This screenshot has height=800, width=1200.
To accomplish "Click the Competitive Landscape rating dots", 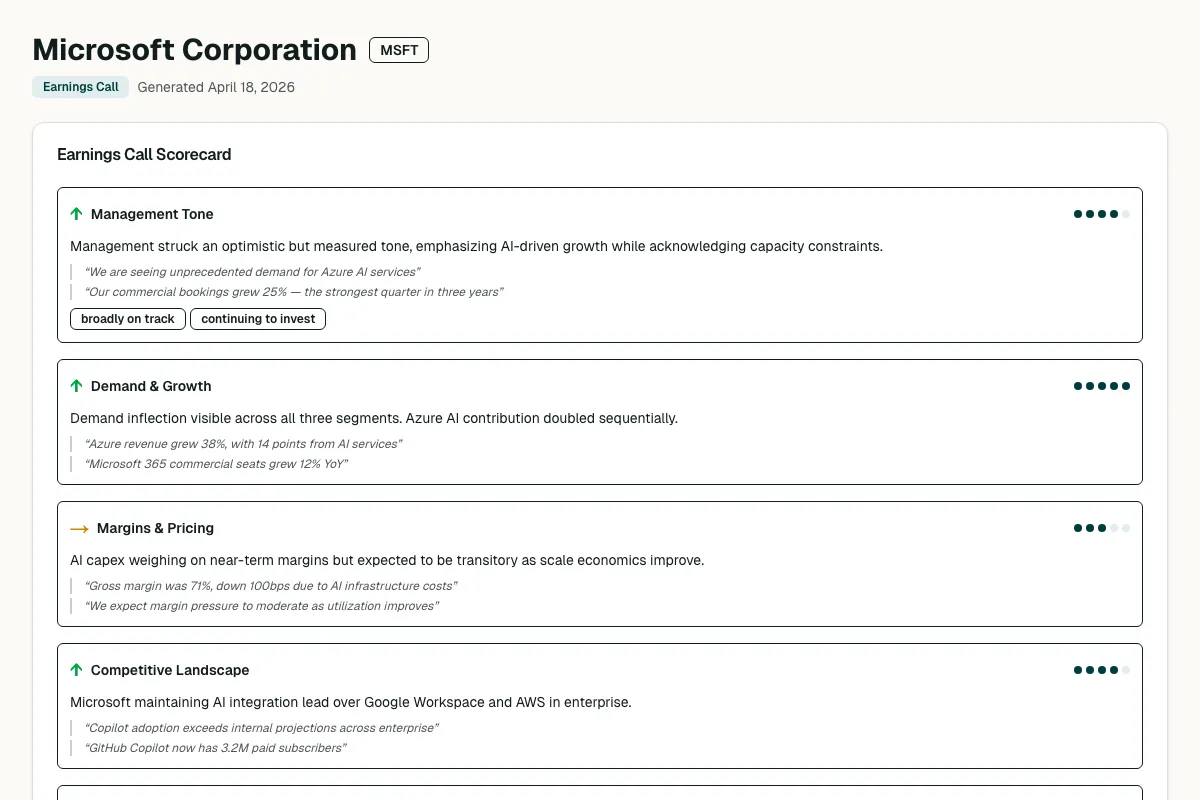I will point(1101,670).
